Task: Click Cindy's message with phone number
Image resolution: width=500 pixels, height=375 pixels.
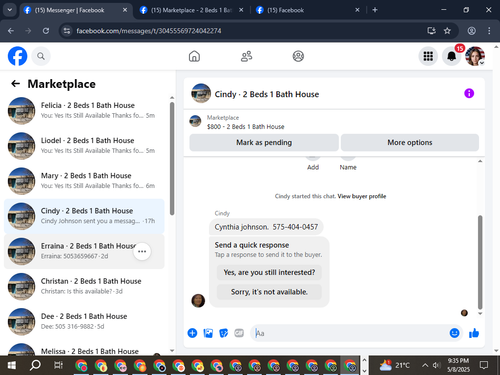Action: click(x=266, y=227)
